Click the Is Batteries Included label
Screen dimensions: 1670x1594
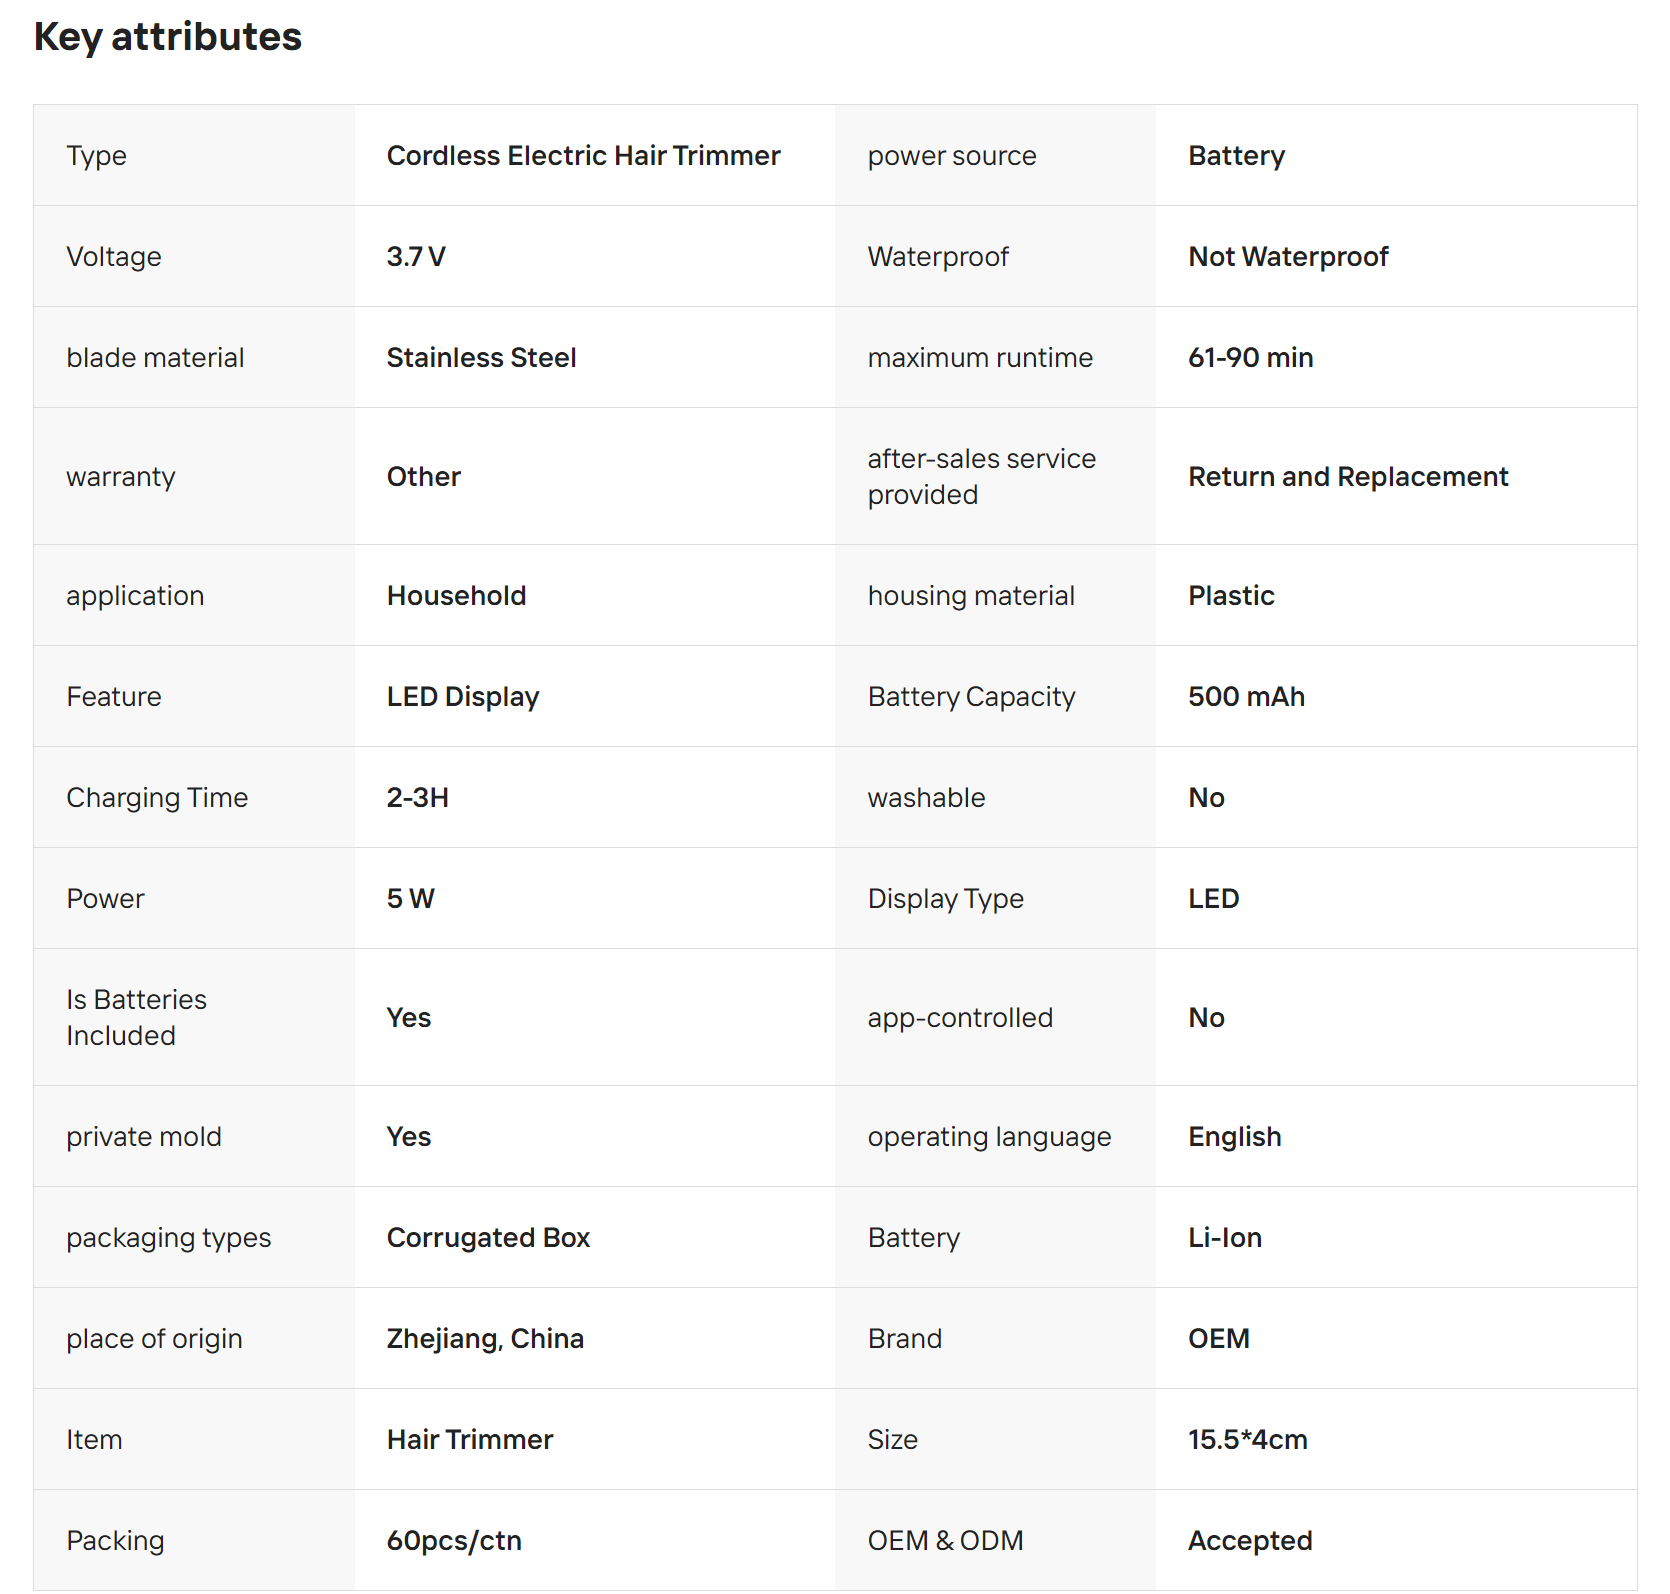[136, 1018]
